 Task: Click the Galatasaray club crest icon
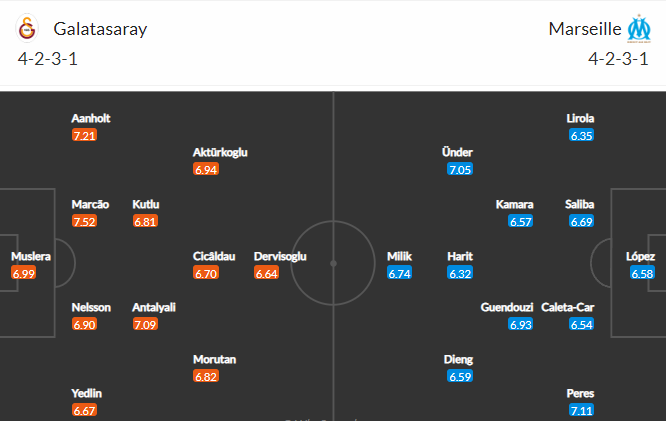tap(27, 29)
